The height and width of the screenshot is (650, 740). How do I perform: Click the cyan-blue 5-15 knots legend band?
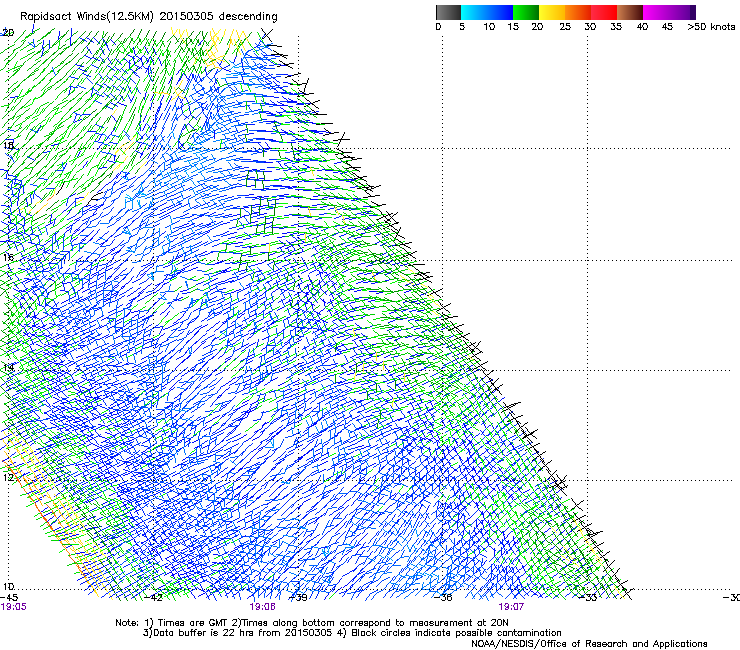tap(487, 12)
